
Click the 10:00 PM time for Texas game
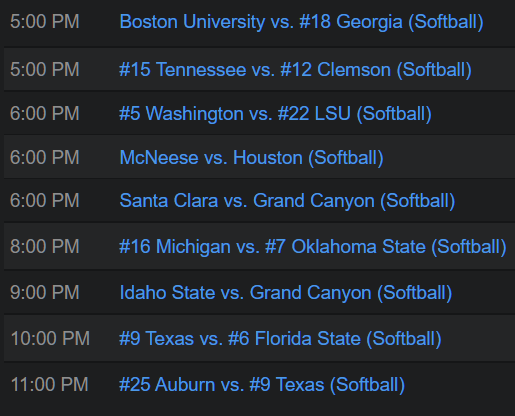pos(50,338)
